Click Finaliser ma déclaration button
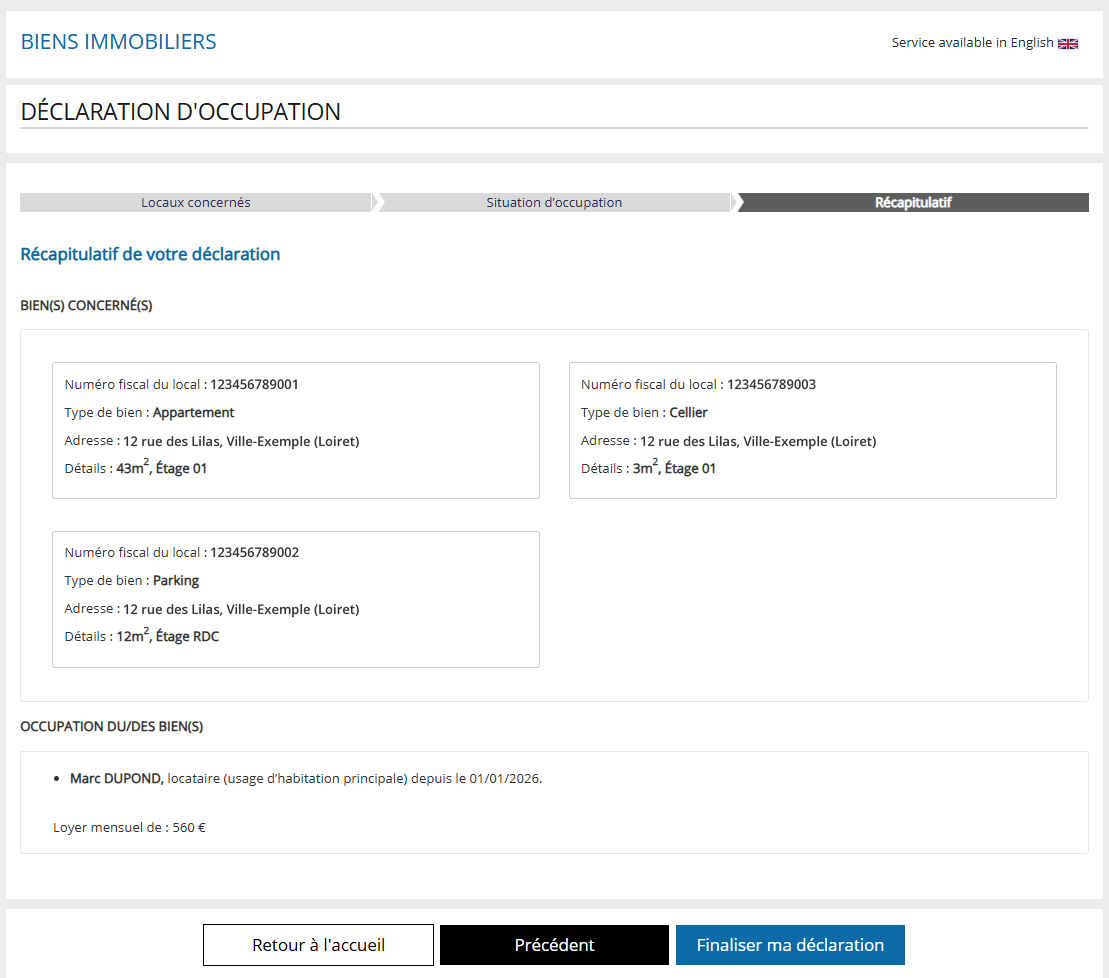 coord(790,945)
